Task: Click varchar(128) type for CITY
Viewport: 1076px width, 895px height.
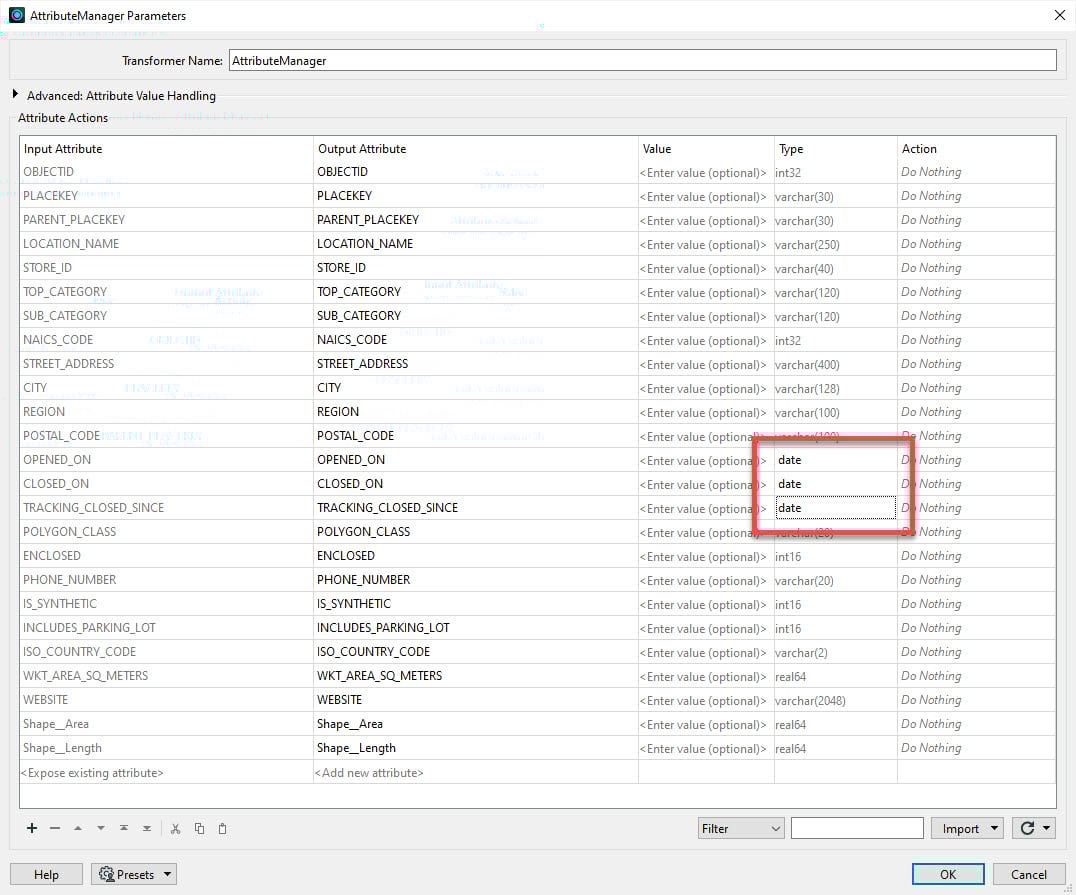Action: 836,388
